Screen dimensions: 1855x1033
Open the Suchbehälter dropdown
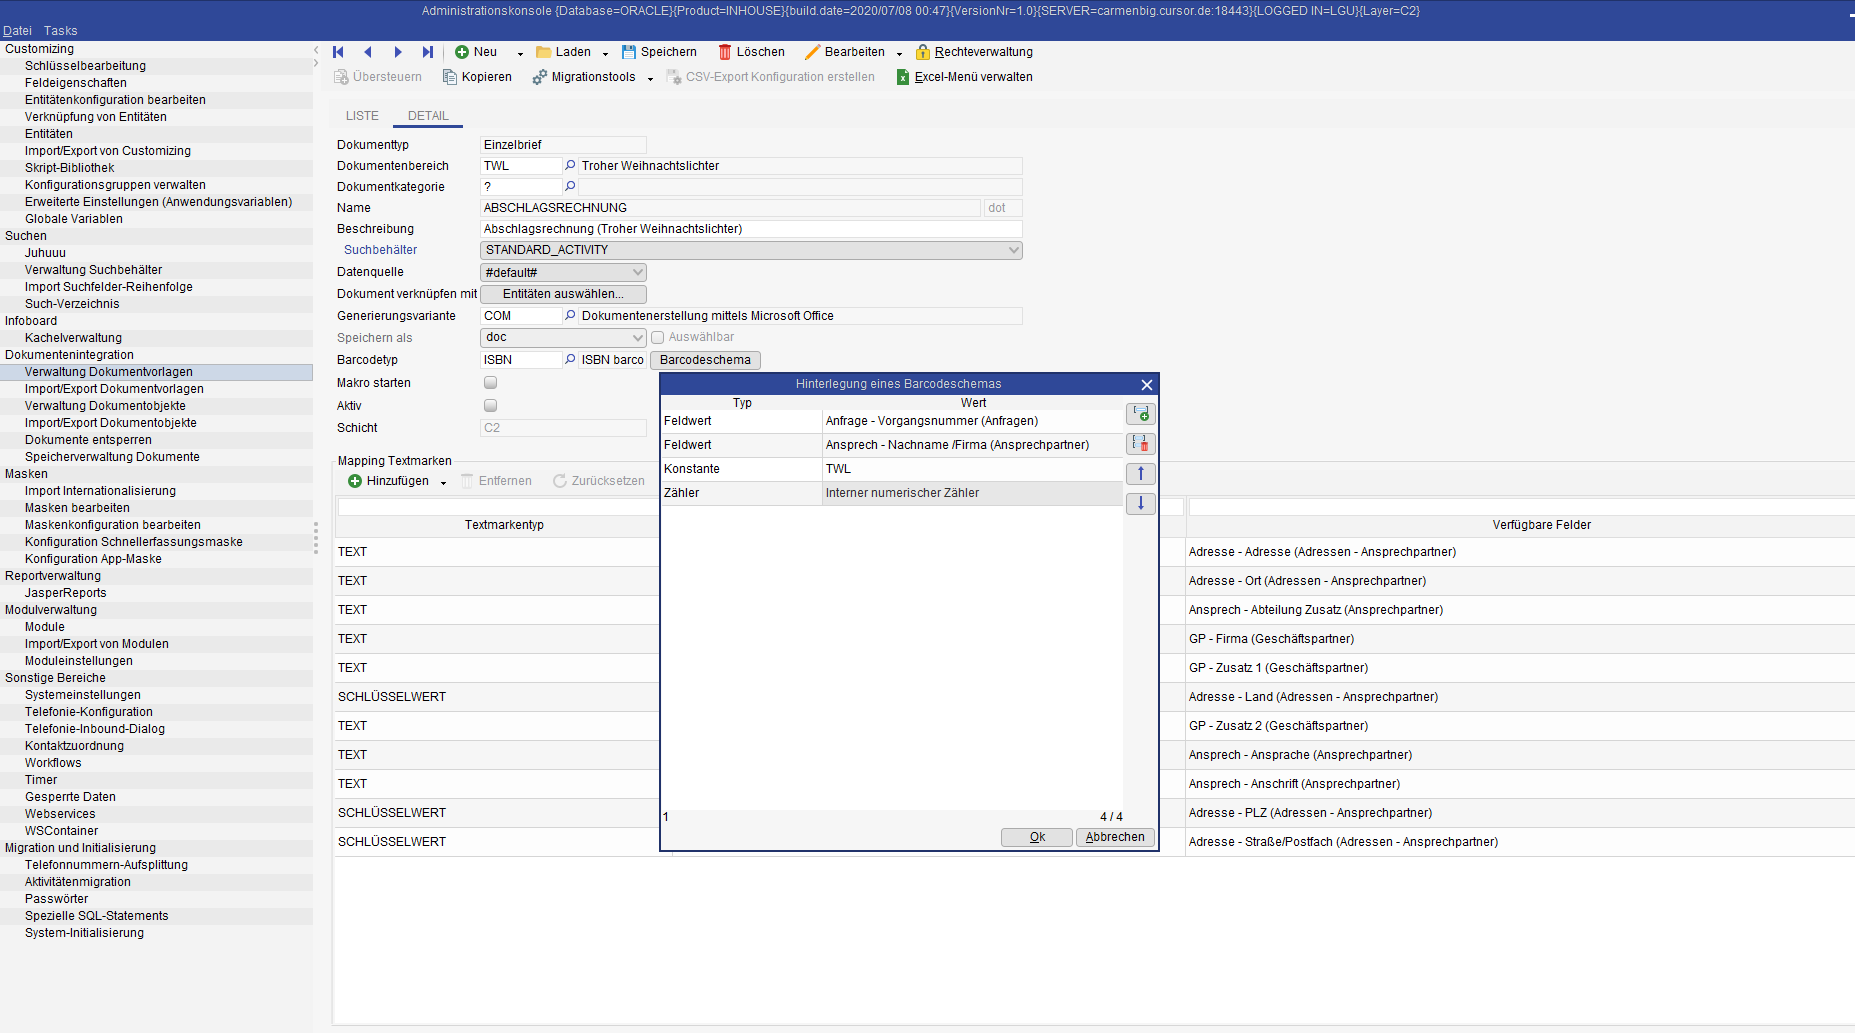click(x=1013, y=250)
